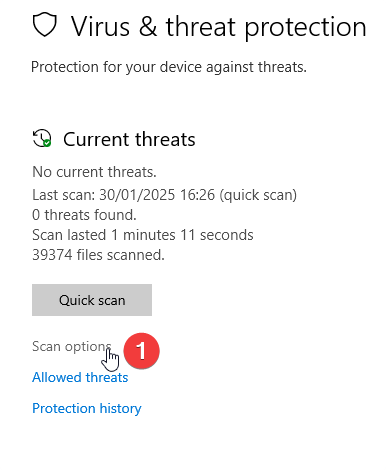
Task: Start a Quick scan
Action: point(92,300)
